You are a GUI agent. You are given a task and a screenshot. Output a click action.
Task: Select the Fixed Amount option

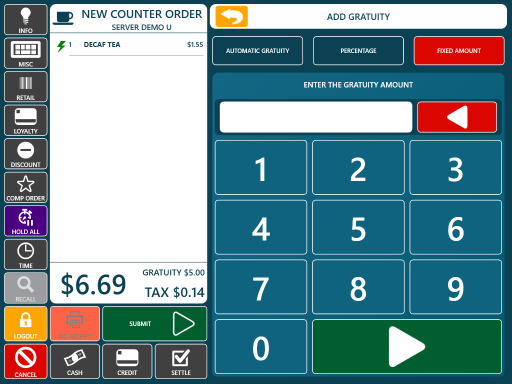coord(459,51)
